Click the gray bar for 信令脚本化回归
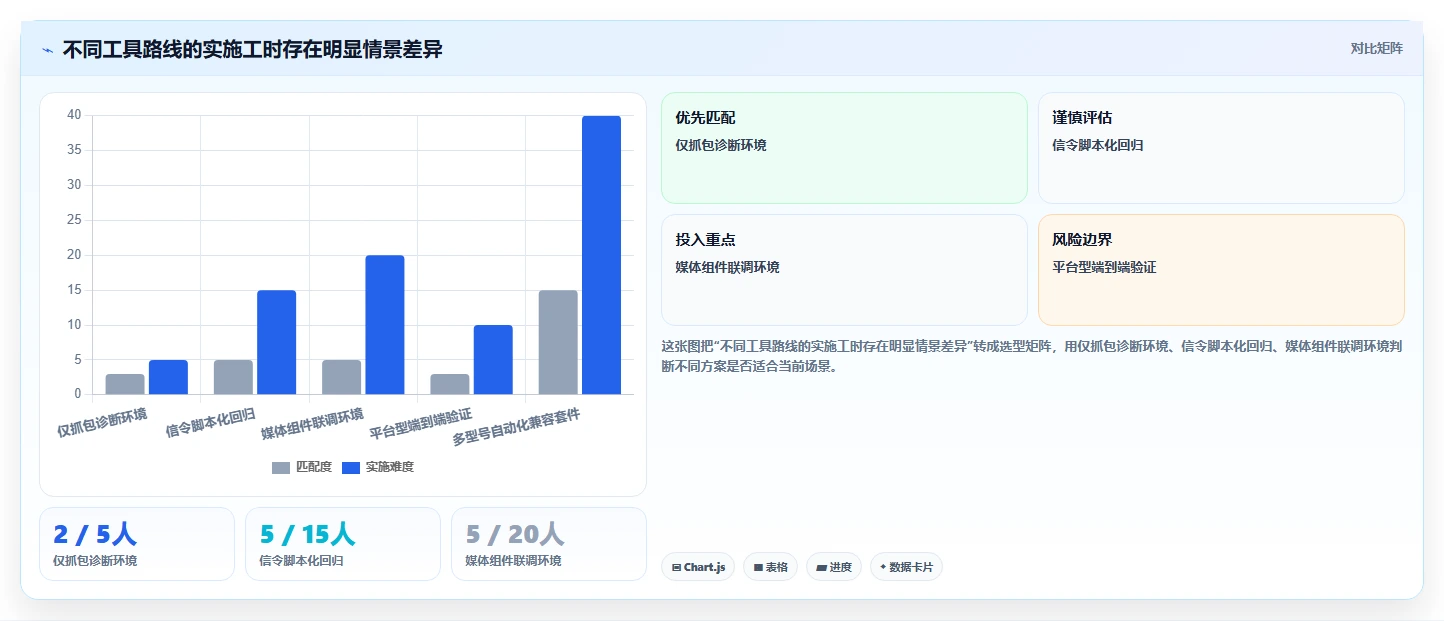 coord(233,377)
